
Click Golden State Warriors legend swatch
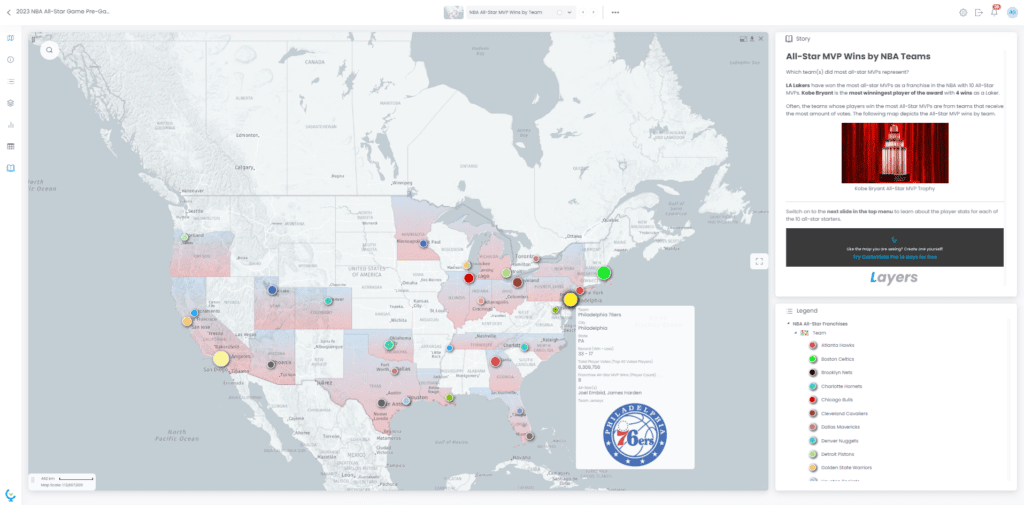coord(812,467)
